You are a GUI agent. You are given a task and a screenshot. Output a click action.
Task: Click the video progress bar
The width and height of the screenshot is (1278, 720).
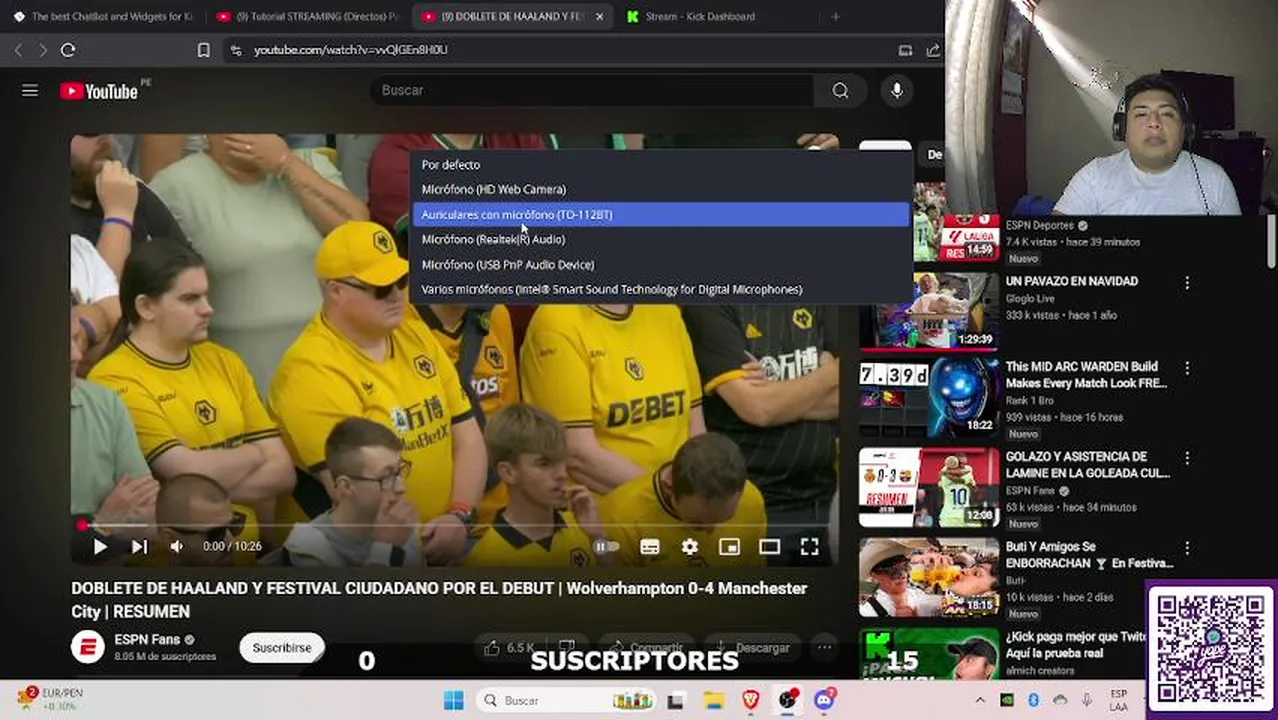[454, 524]
